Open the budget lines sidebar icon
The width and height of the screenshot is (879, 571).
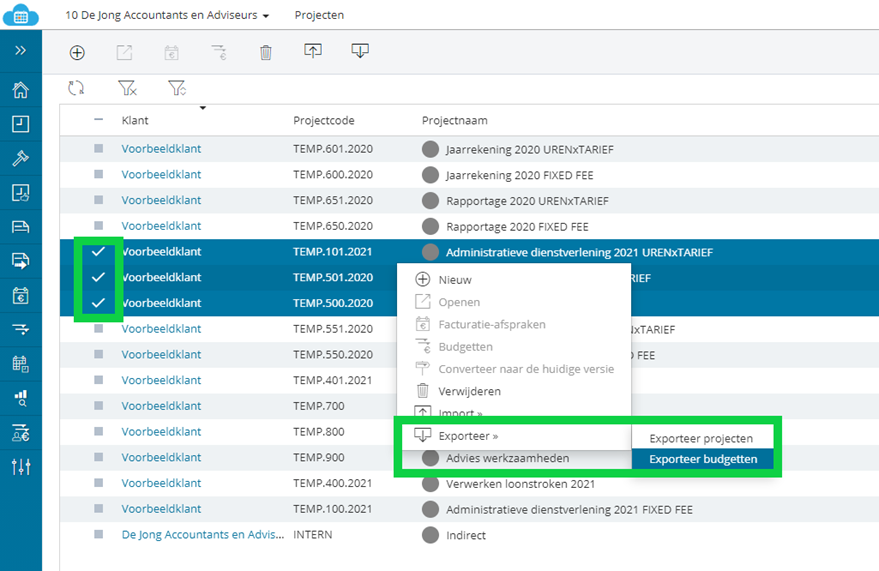tap(21, 329)
